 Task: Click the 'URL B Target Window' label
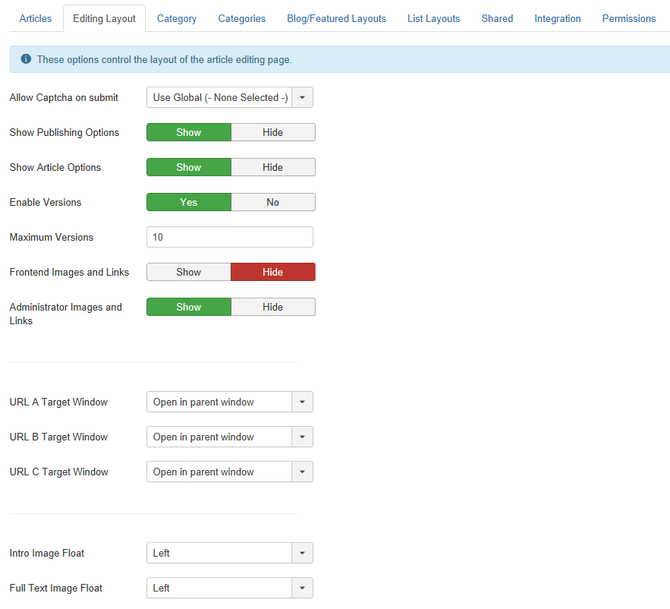click(59, 437)
